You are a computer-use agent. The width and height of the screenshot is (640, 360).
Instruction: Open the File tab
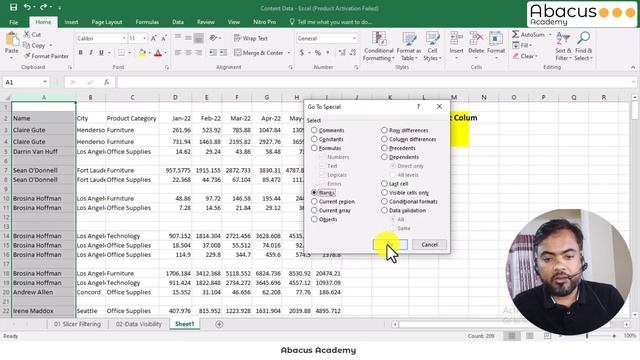(x=13, y=22)
